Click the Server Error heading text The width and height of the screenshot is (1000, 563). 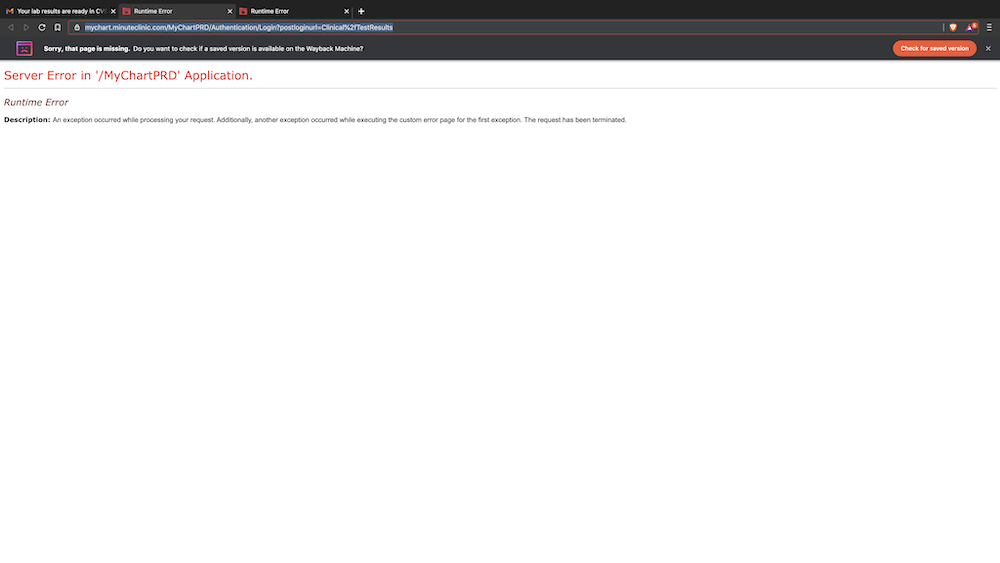point(128,75)
